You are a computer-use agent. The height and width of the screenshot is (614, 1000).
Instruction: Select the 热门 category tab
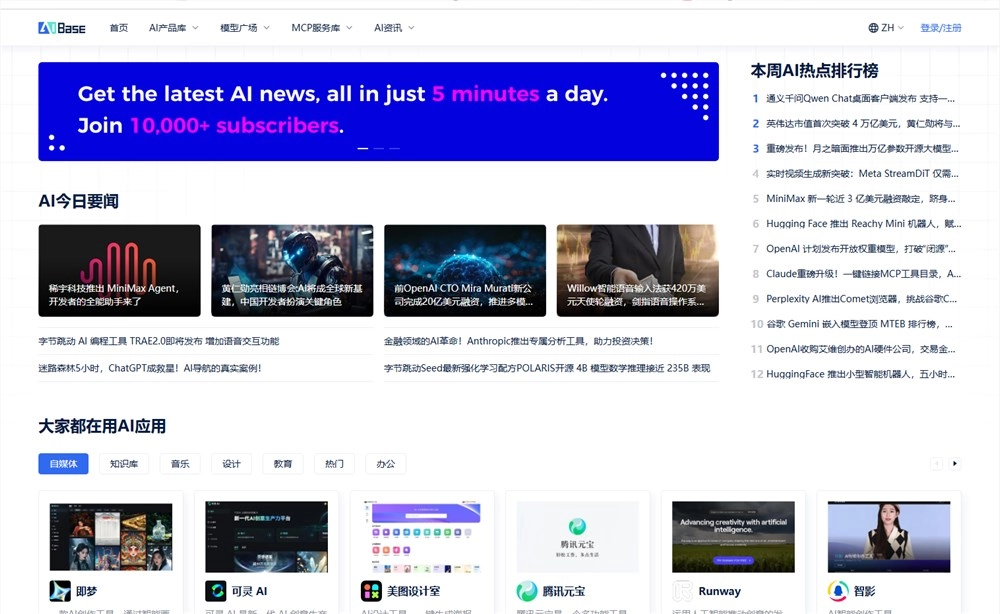coord(334,464)
